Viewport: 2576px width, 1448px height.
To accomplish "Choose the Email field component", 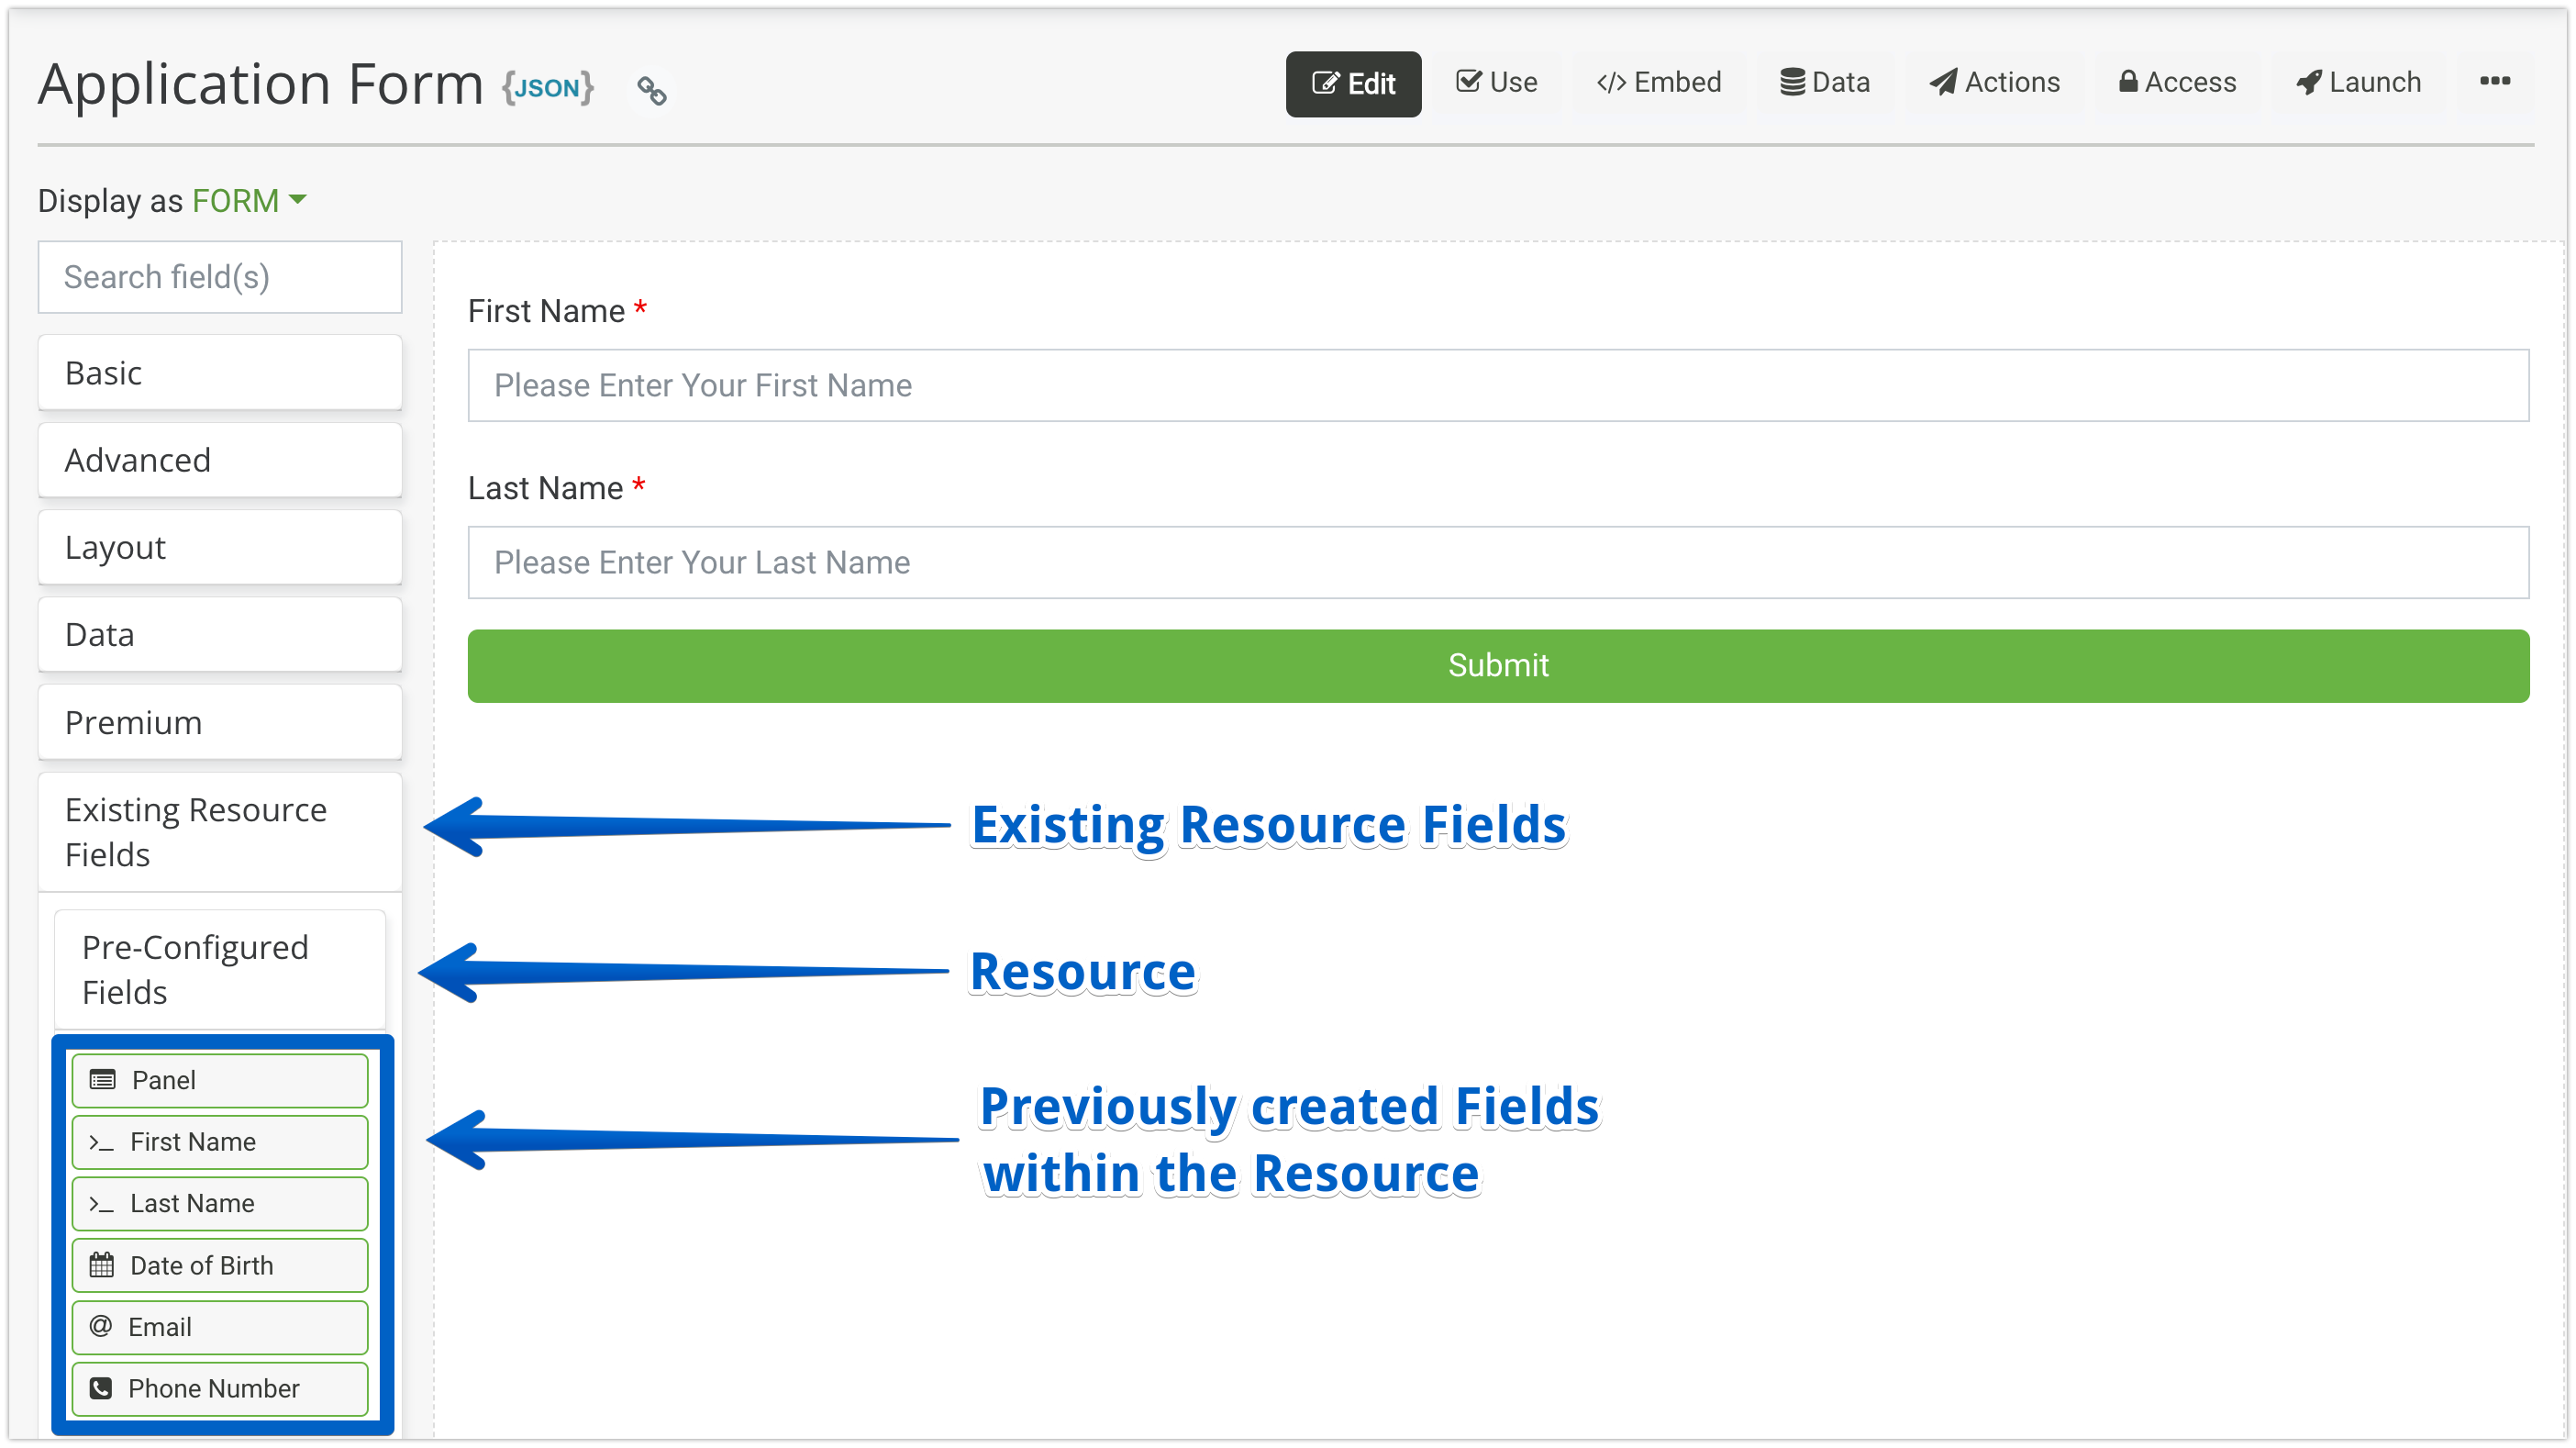I will (x=219, y=1327).
